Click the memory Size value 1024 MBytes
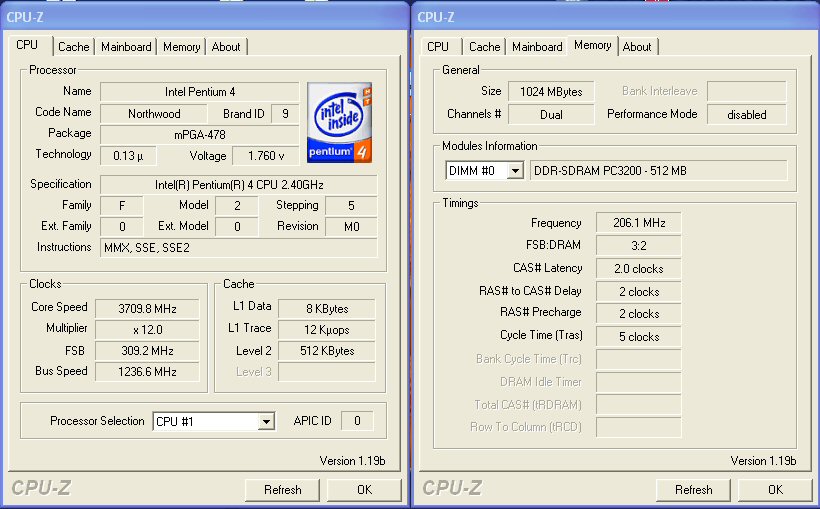 [x=551, y=92]
